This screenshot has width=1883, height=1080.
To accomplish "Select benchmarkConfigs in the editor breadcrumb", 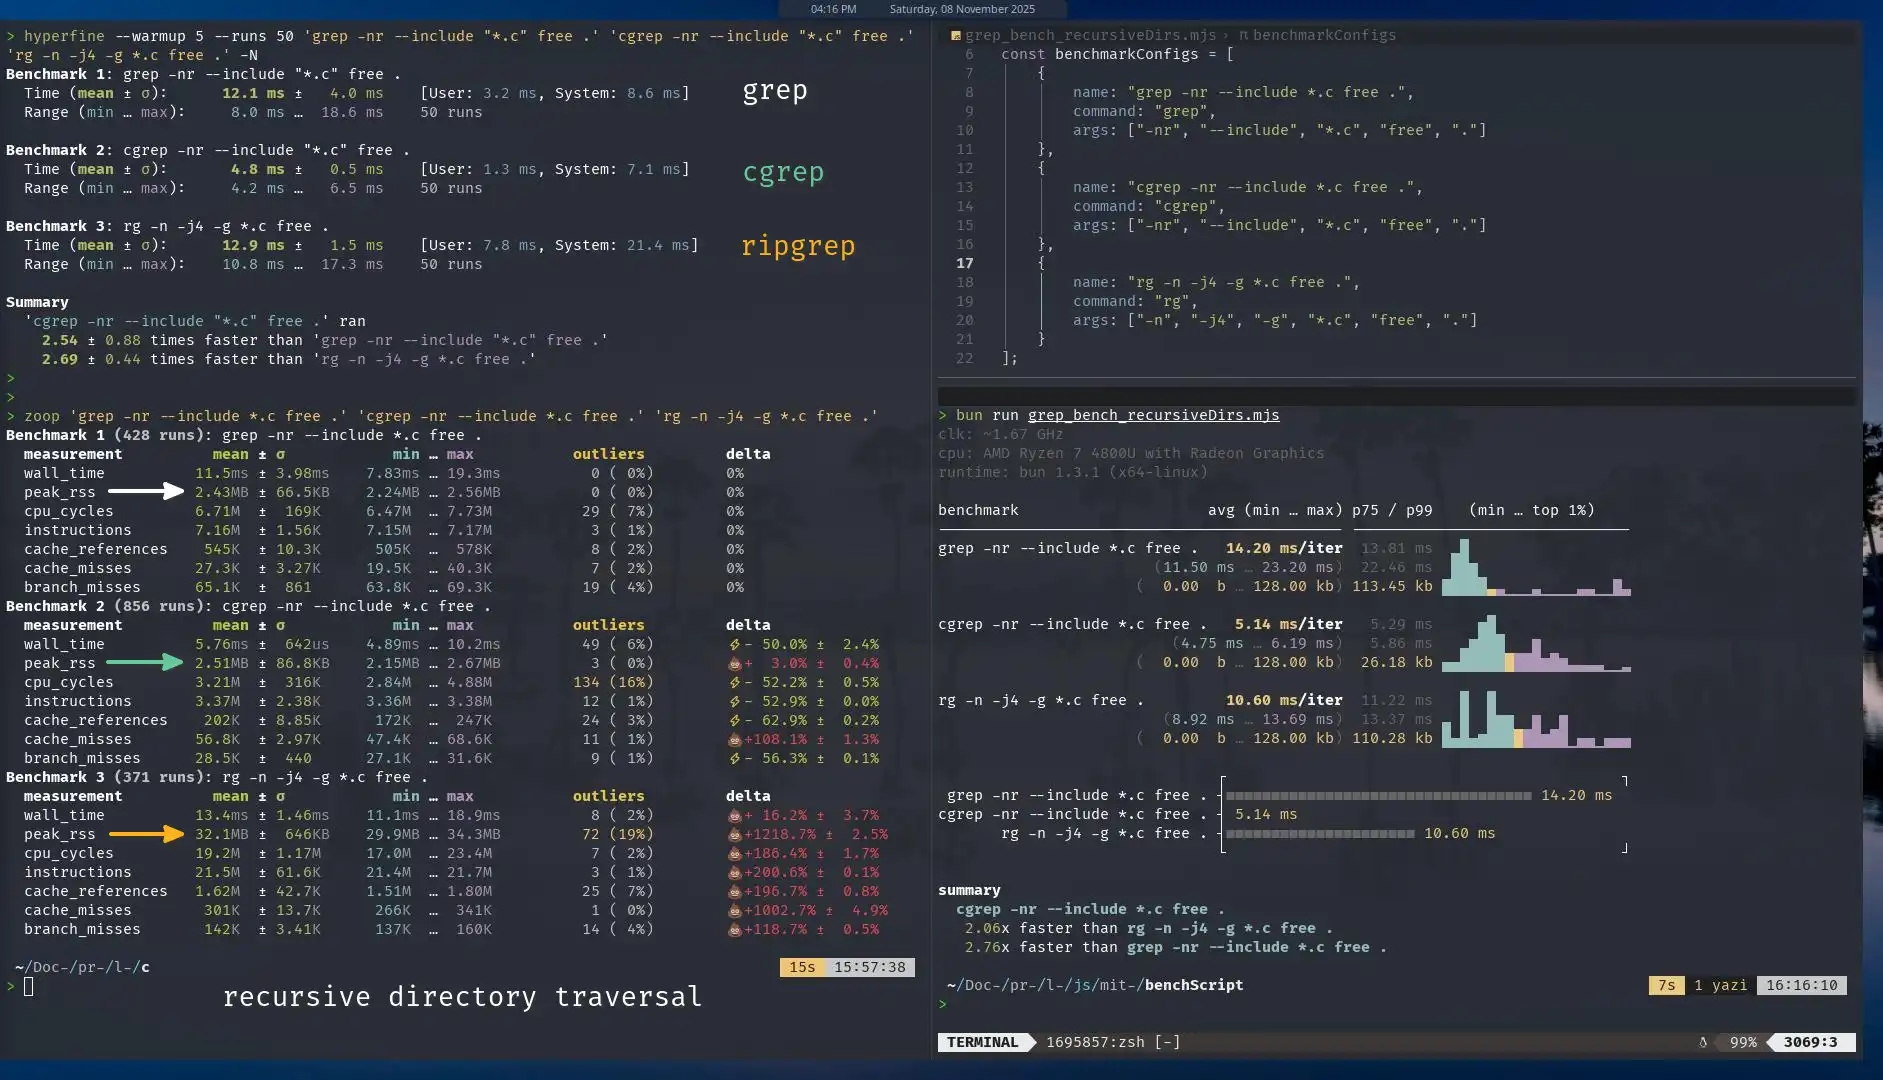I will (x=1324, y=35).
